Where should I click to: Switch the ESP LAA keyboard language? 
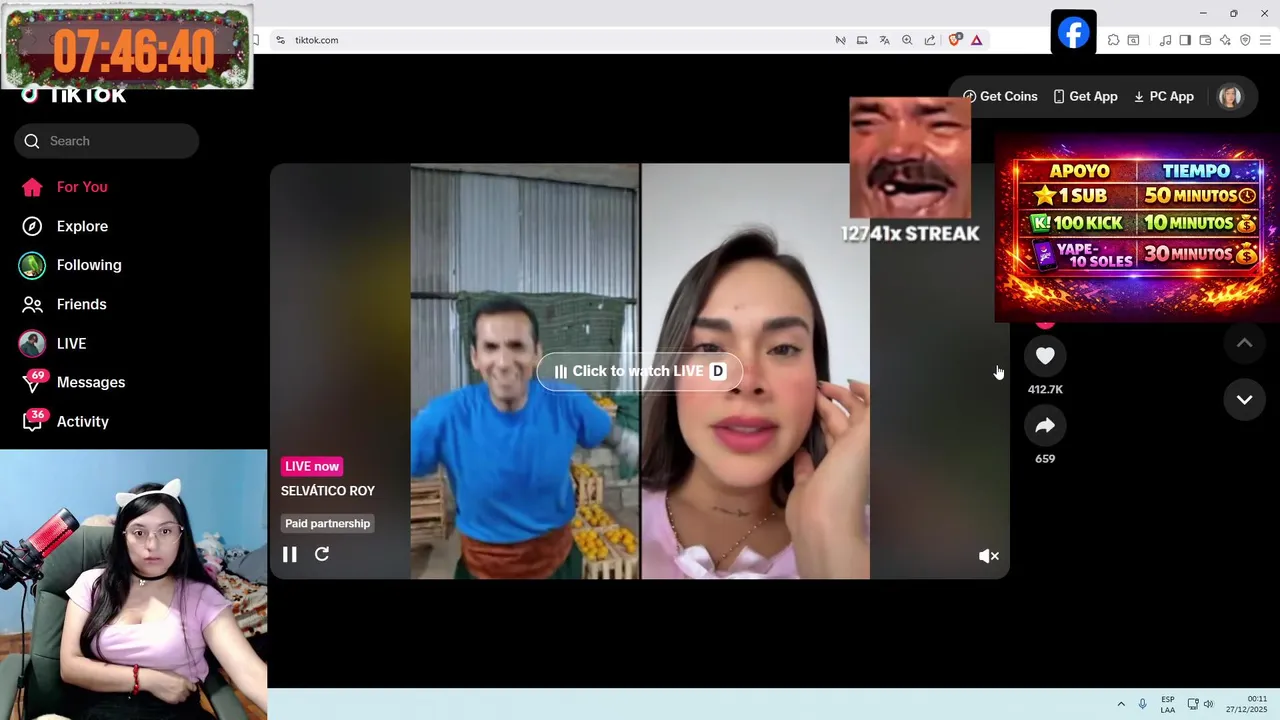1168,704
